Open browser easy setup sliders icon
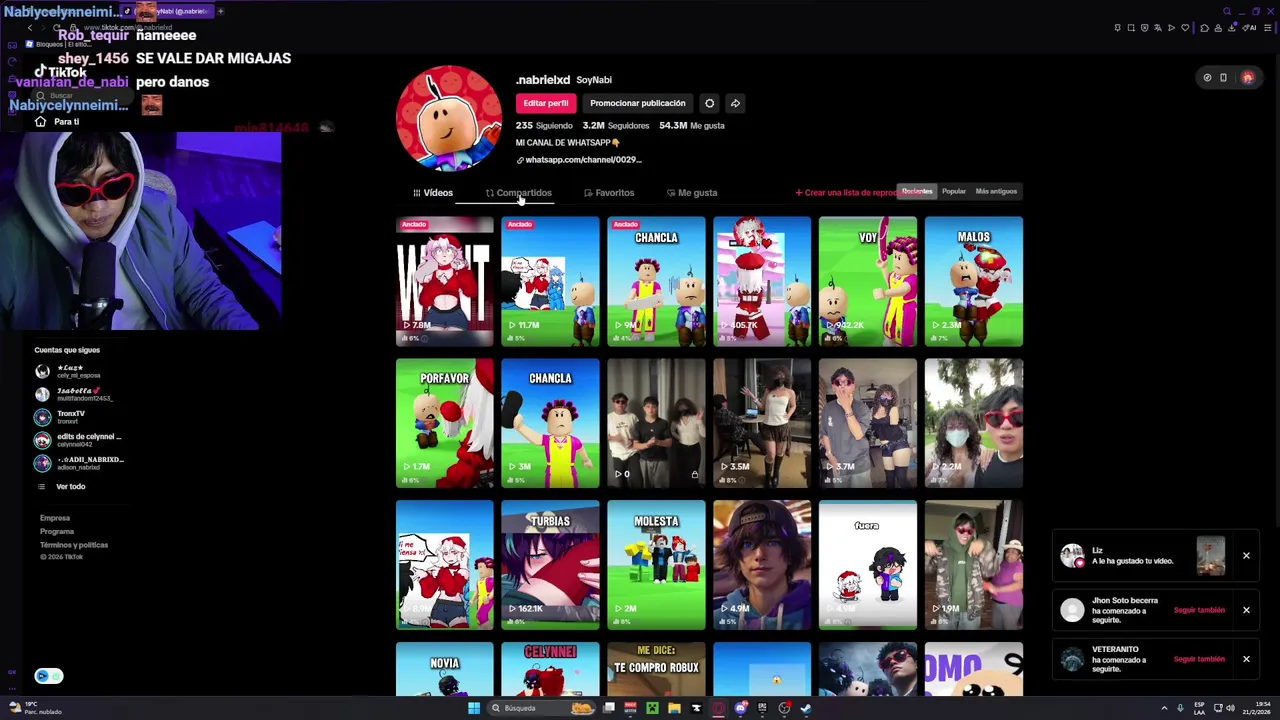 click(1268, 28)
